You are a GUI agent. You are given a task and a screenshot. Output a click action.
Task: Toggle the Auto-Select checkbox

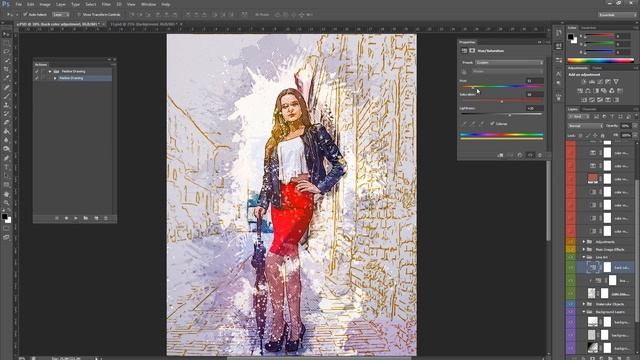click(x=25, y=14)
